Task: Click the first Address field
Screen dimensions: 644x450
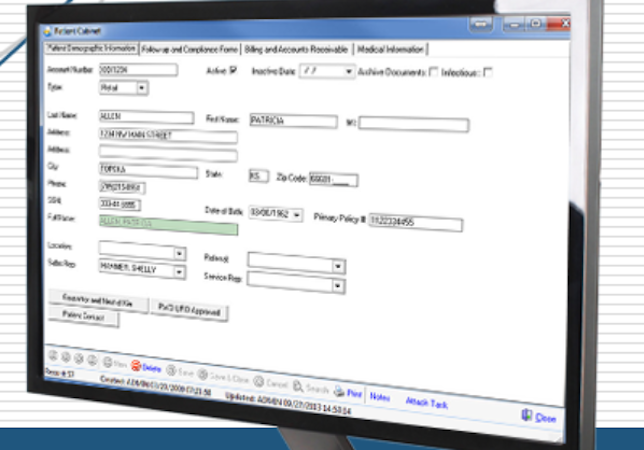Action: click(x=168, y=135)
